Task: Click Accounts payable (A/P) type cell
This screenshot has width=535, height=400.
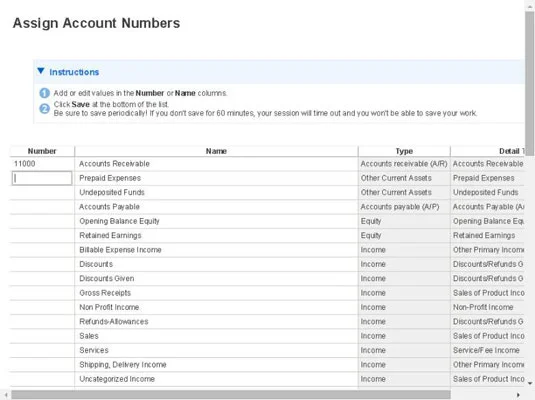Action: click(404, 207)
